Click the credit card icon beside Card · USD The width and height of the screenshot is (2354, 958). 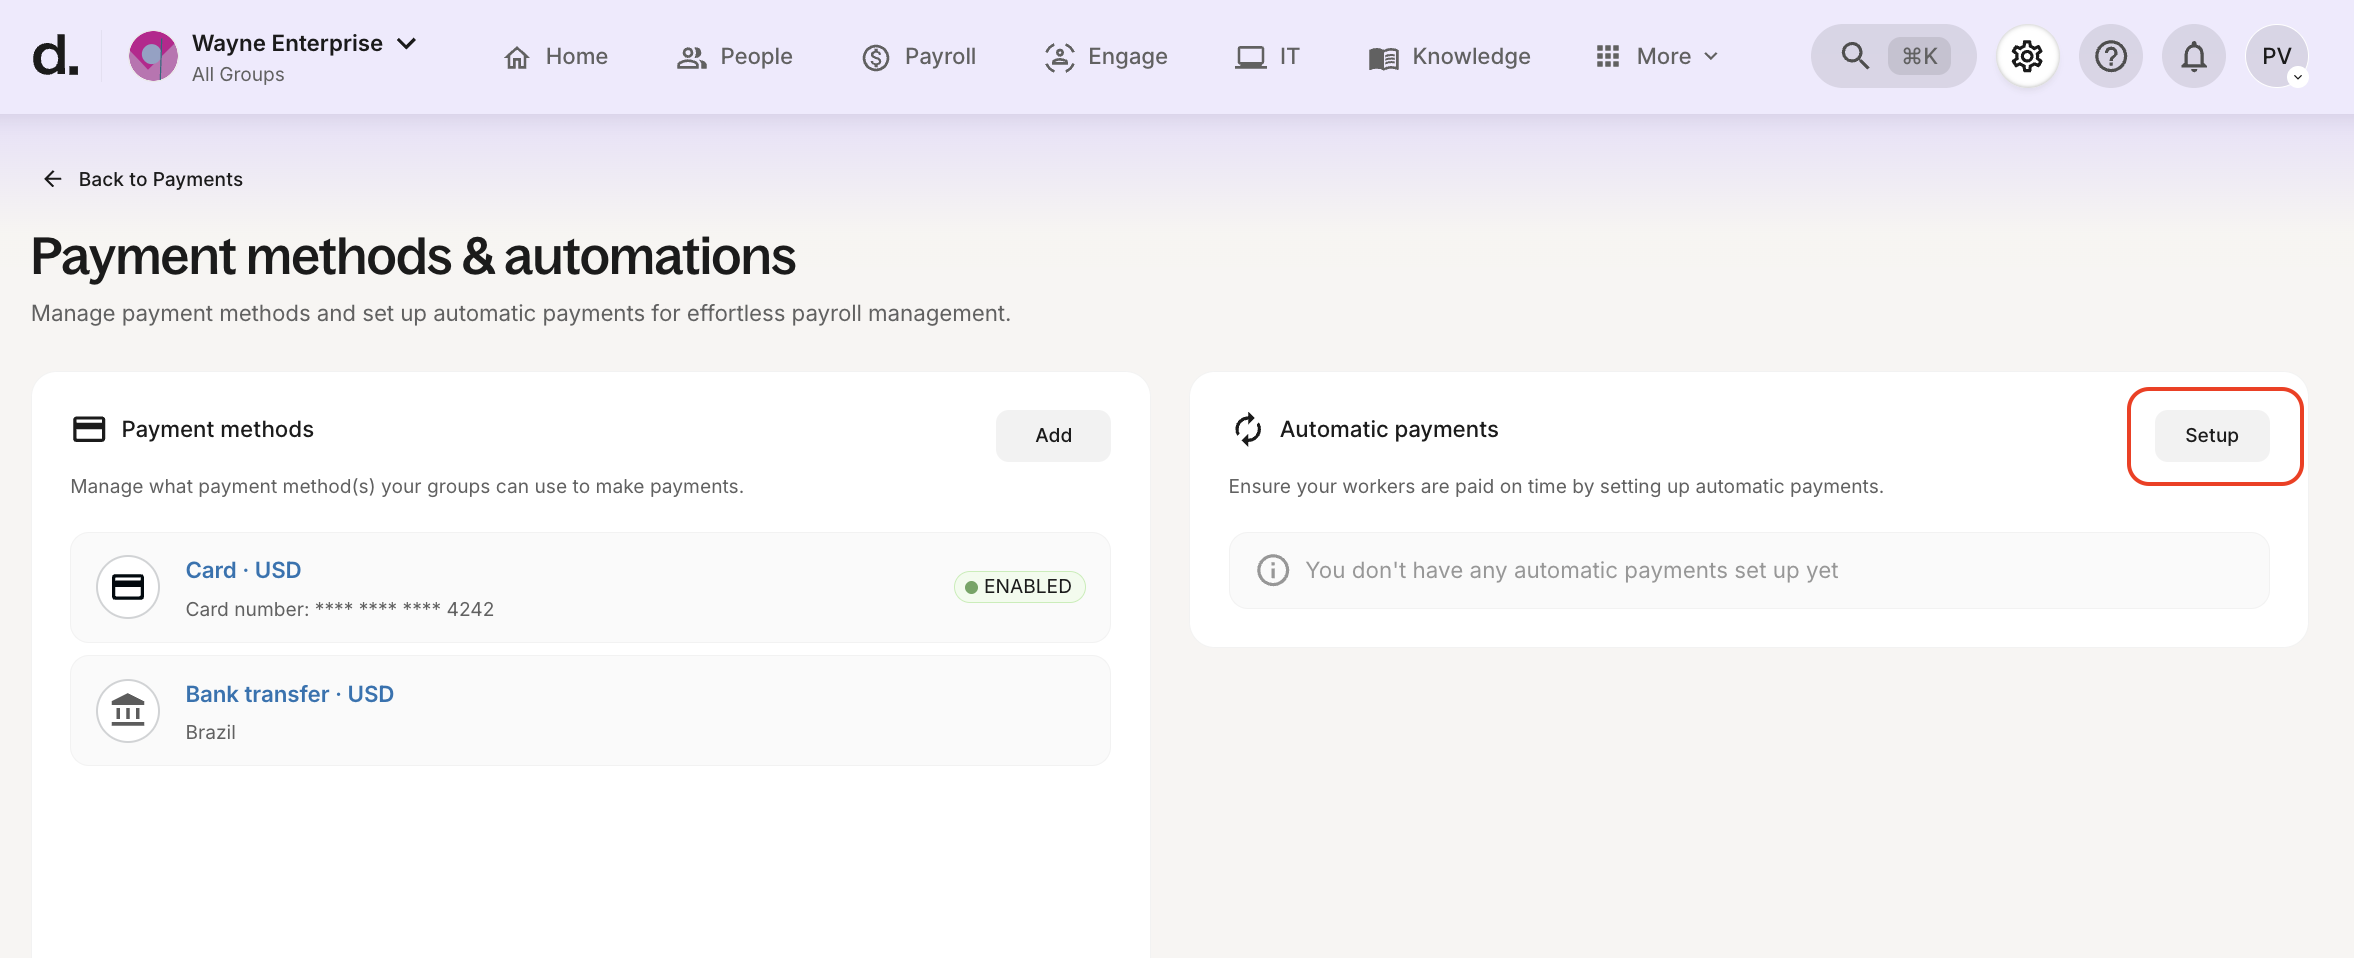[128, 587]
